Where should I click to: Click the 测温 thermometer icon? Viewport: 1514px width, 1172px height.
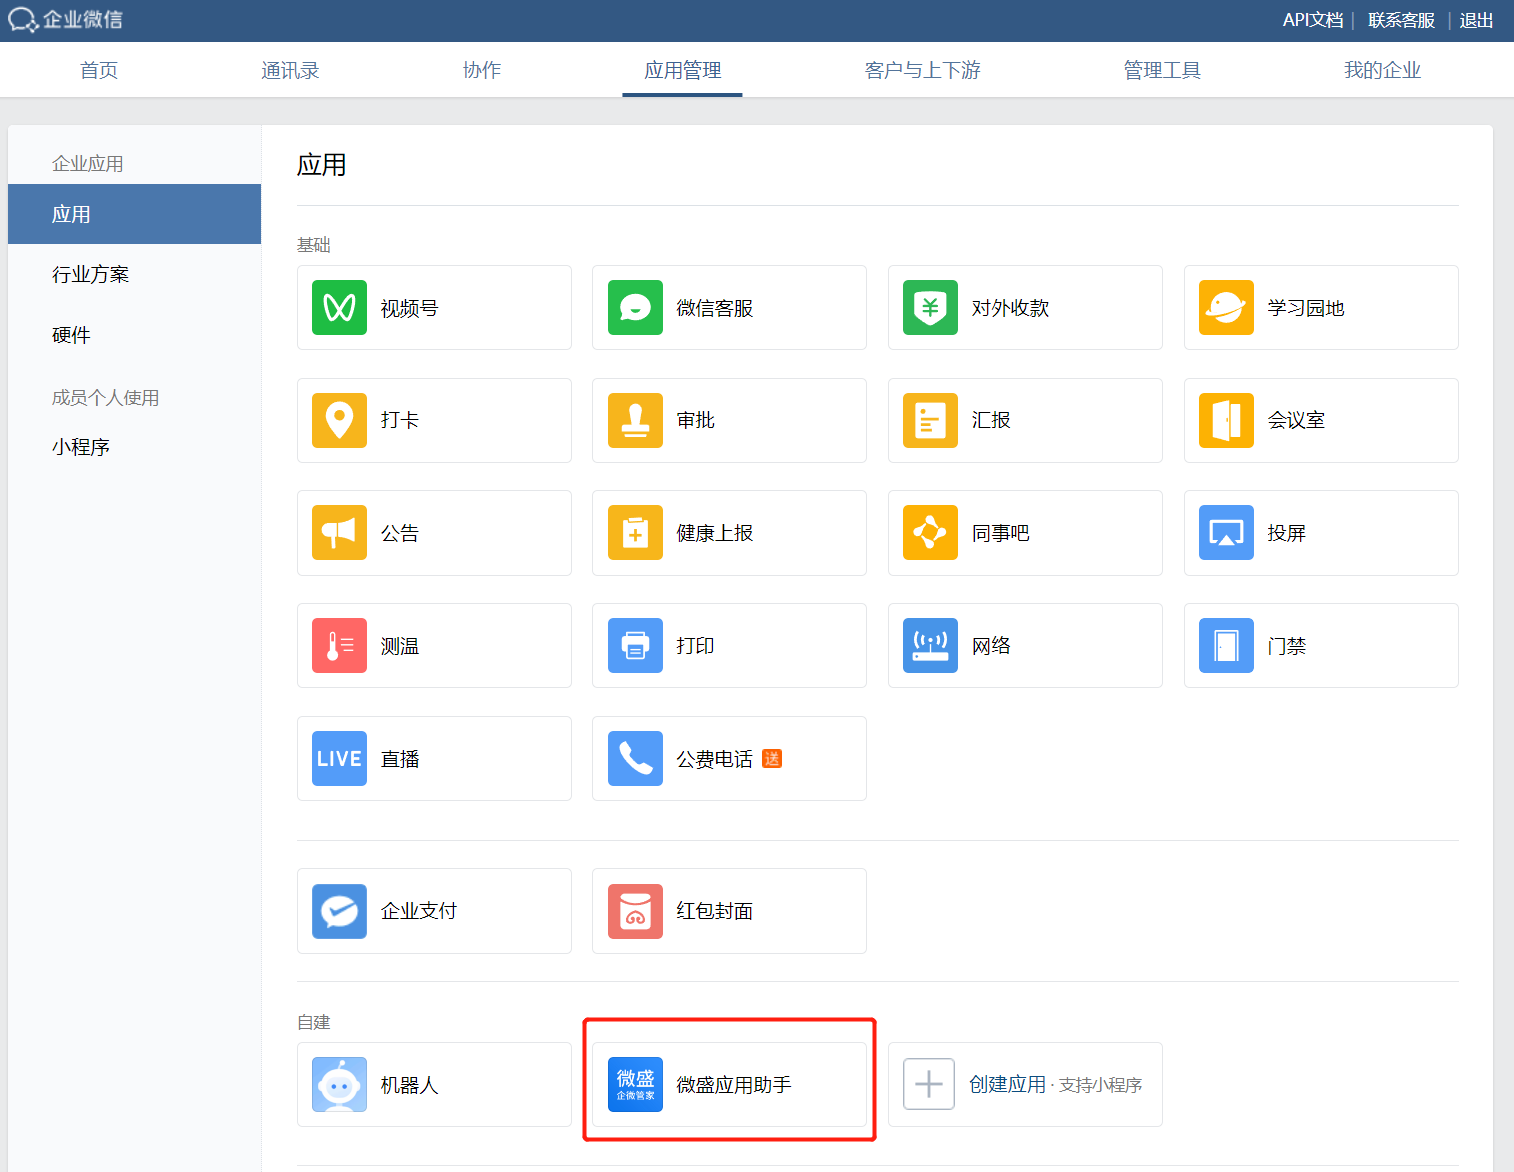click(339, 645)
